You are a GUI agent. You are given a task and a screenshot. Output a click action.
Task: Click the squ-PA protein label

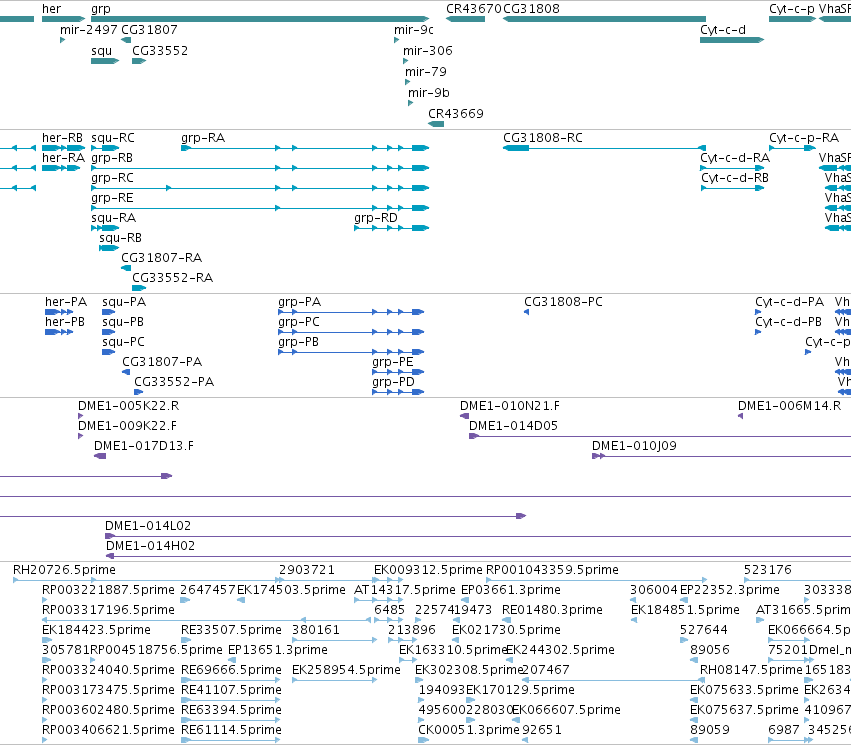pyautogui.click(x=124, y=302)
